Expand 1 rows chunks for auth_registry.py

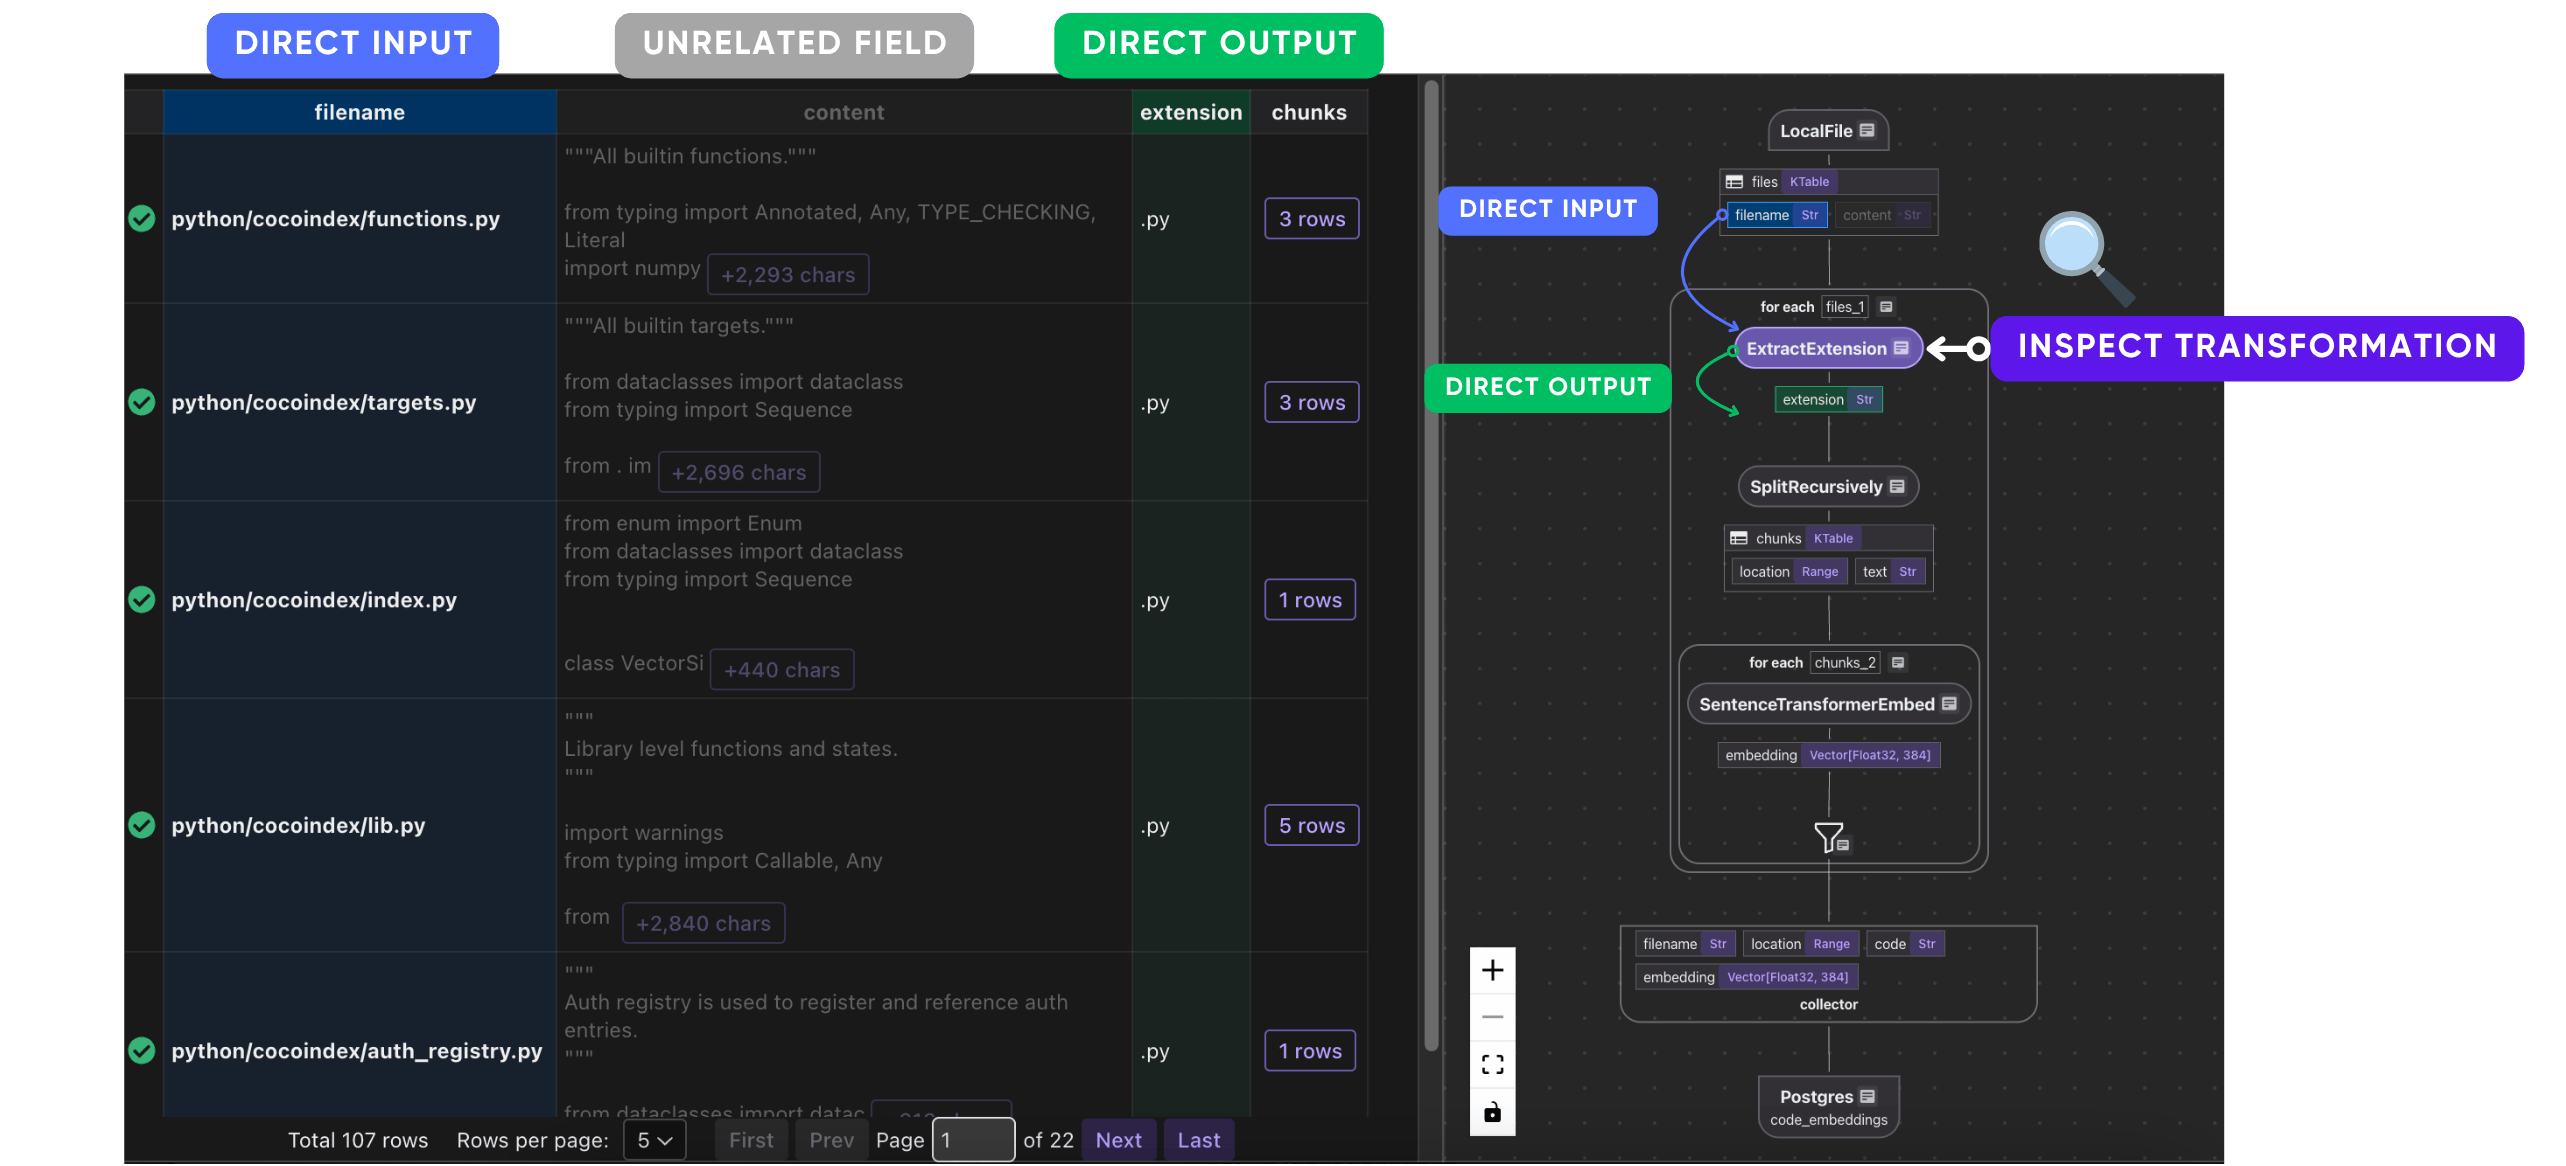coord(1310,1051)
